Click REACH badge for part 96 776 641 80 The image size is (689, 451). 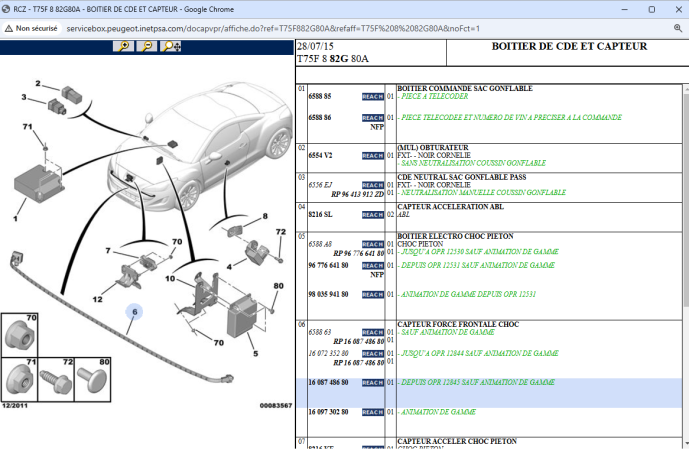pos(373,266)
